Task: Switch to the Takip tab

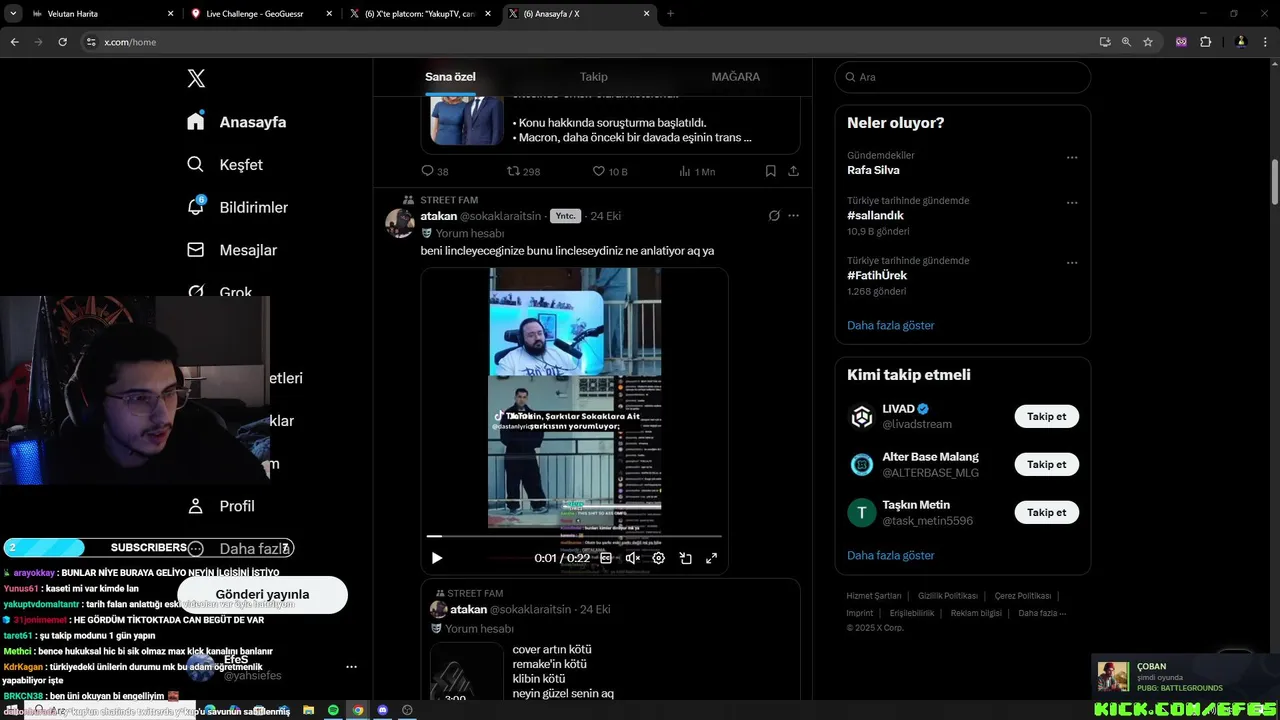Action: [x=594, y=77]
